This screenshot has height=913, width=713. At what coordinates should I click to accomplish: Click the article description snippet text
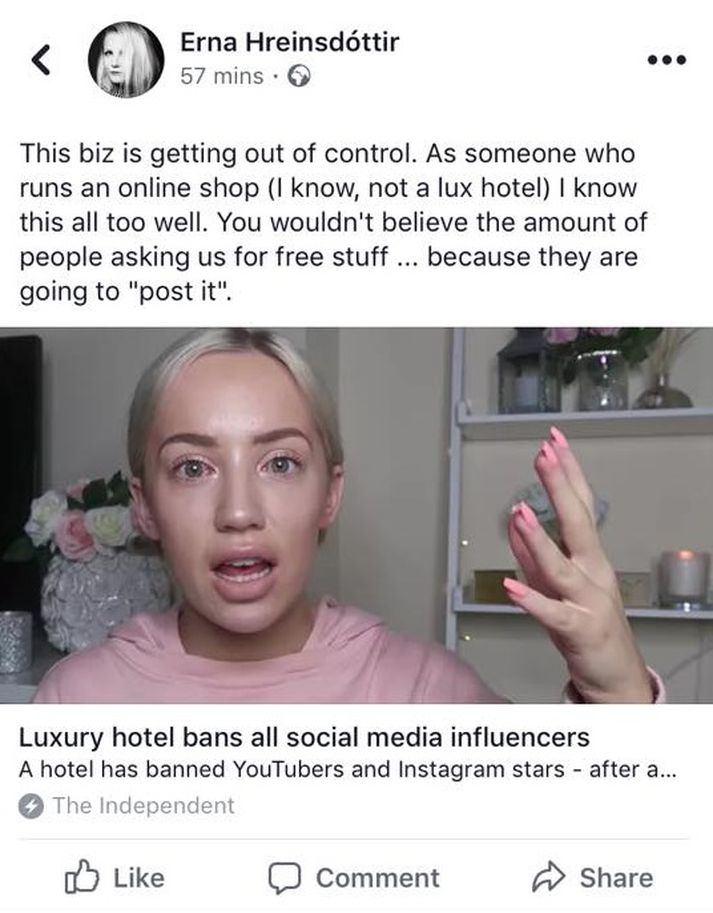tap(348, 770)
